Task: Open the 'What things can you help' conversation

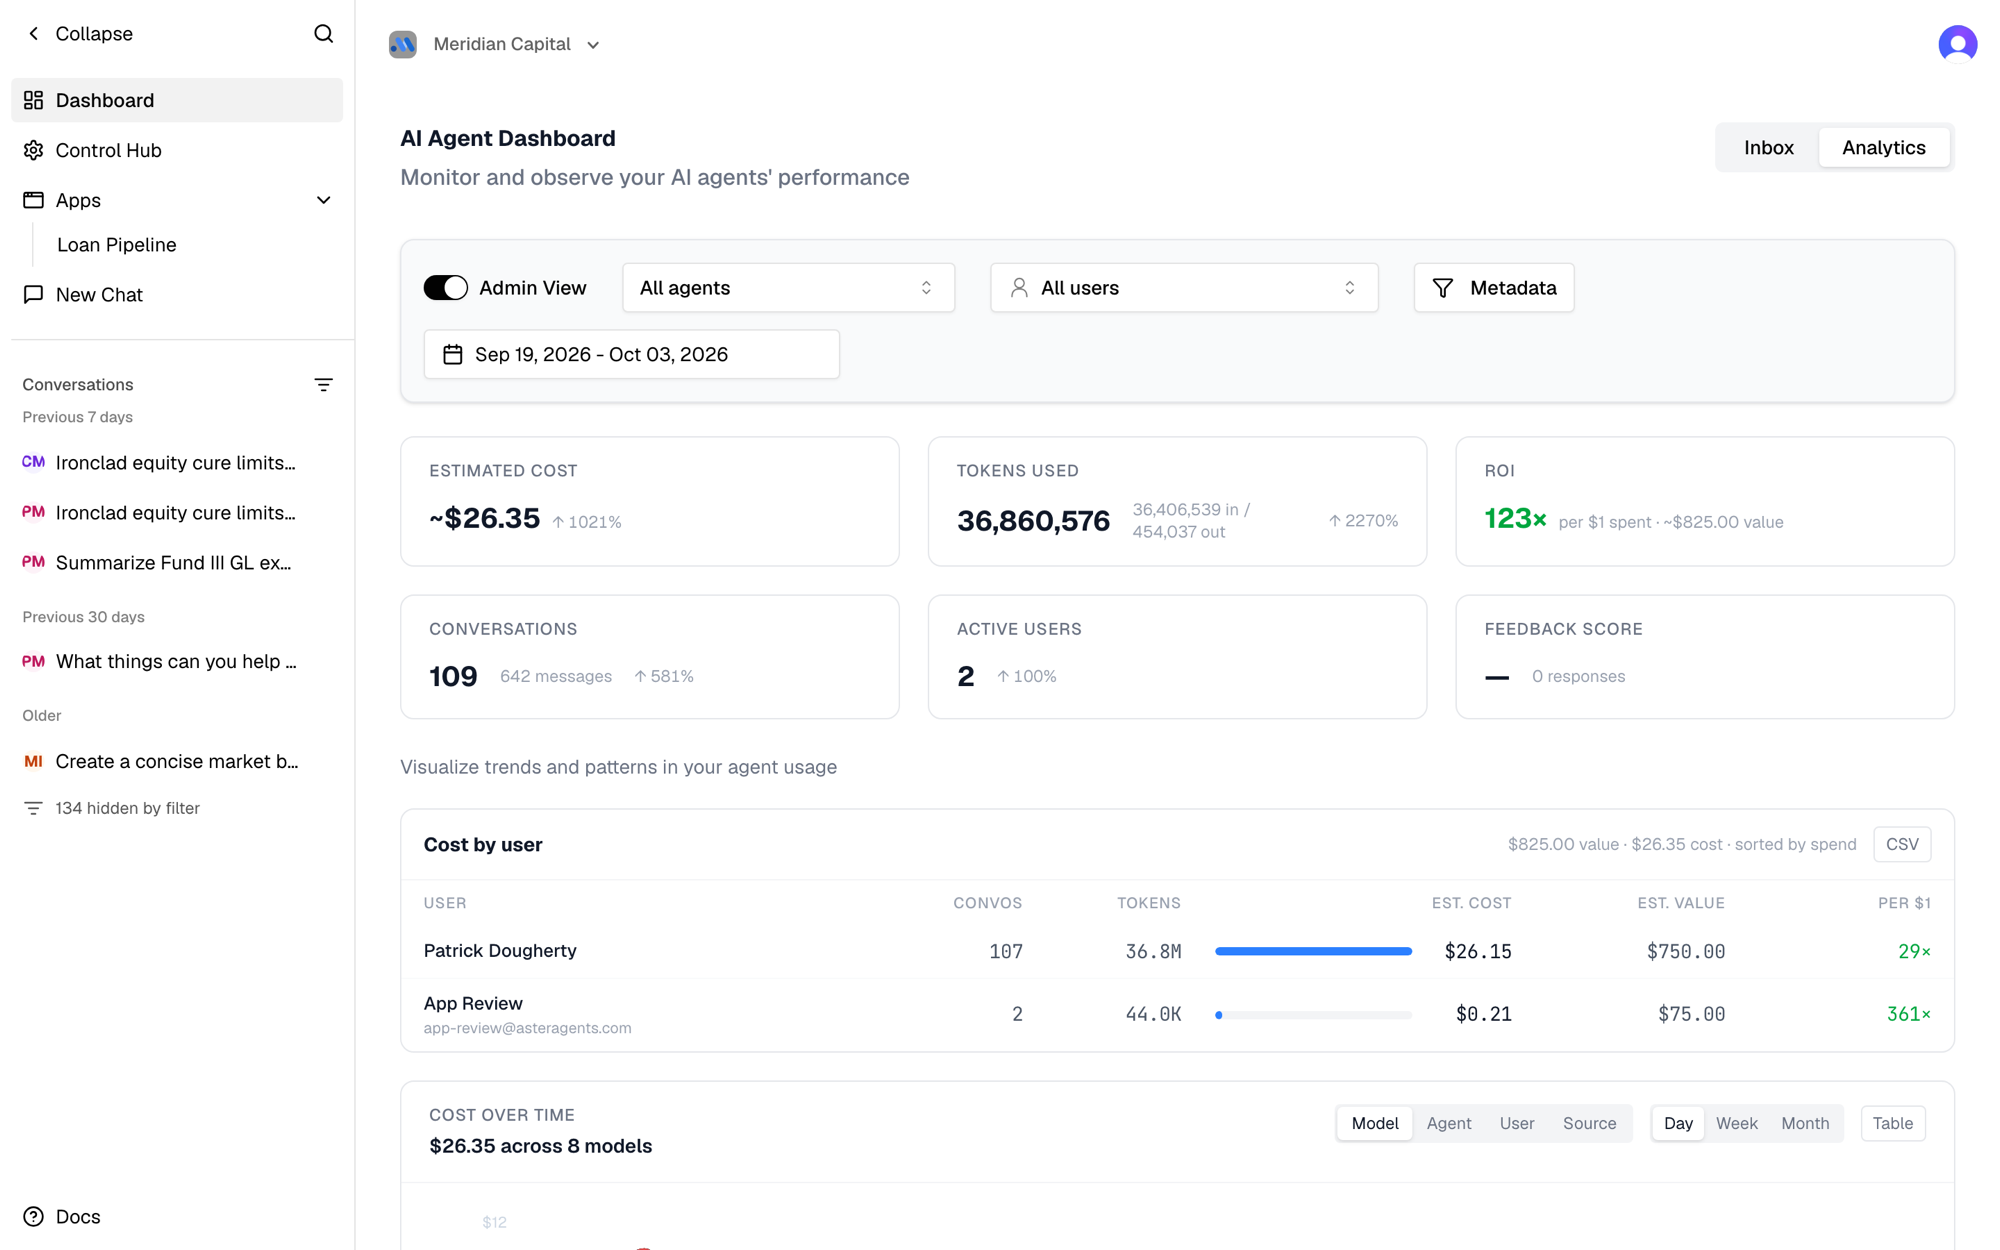Action: coord(177,661)
